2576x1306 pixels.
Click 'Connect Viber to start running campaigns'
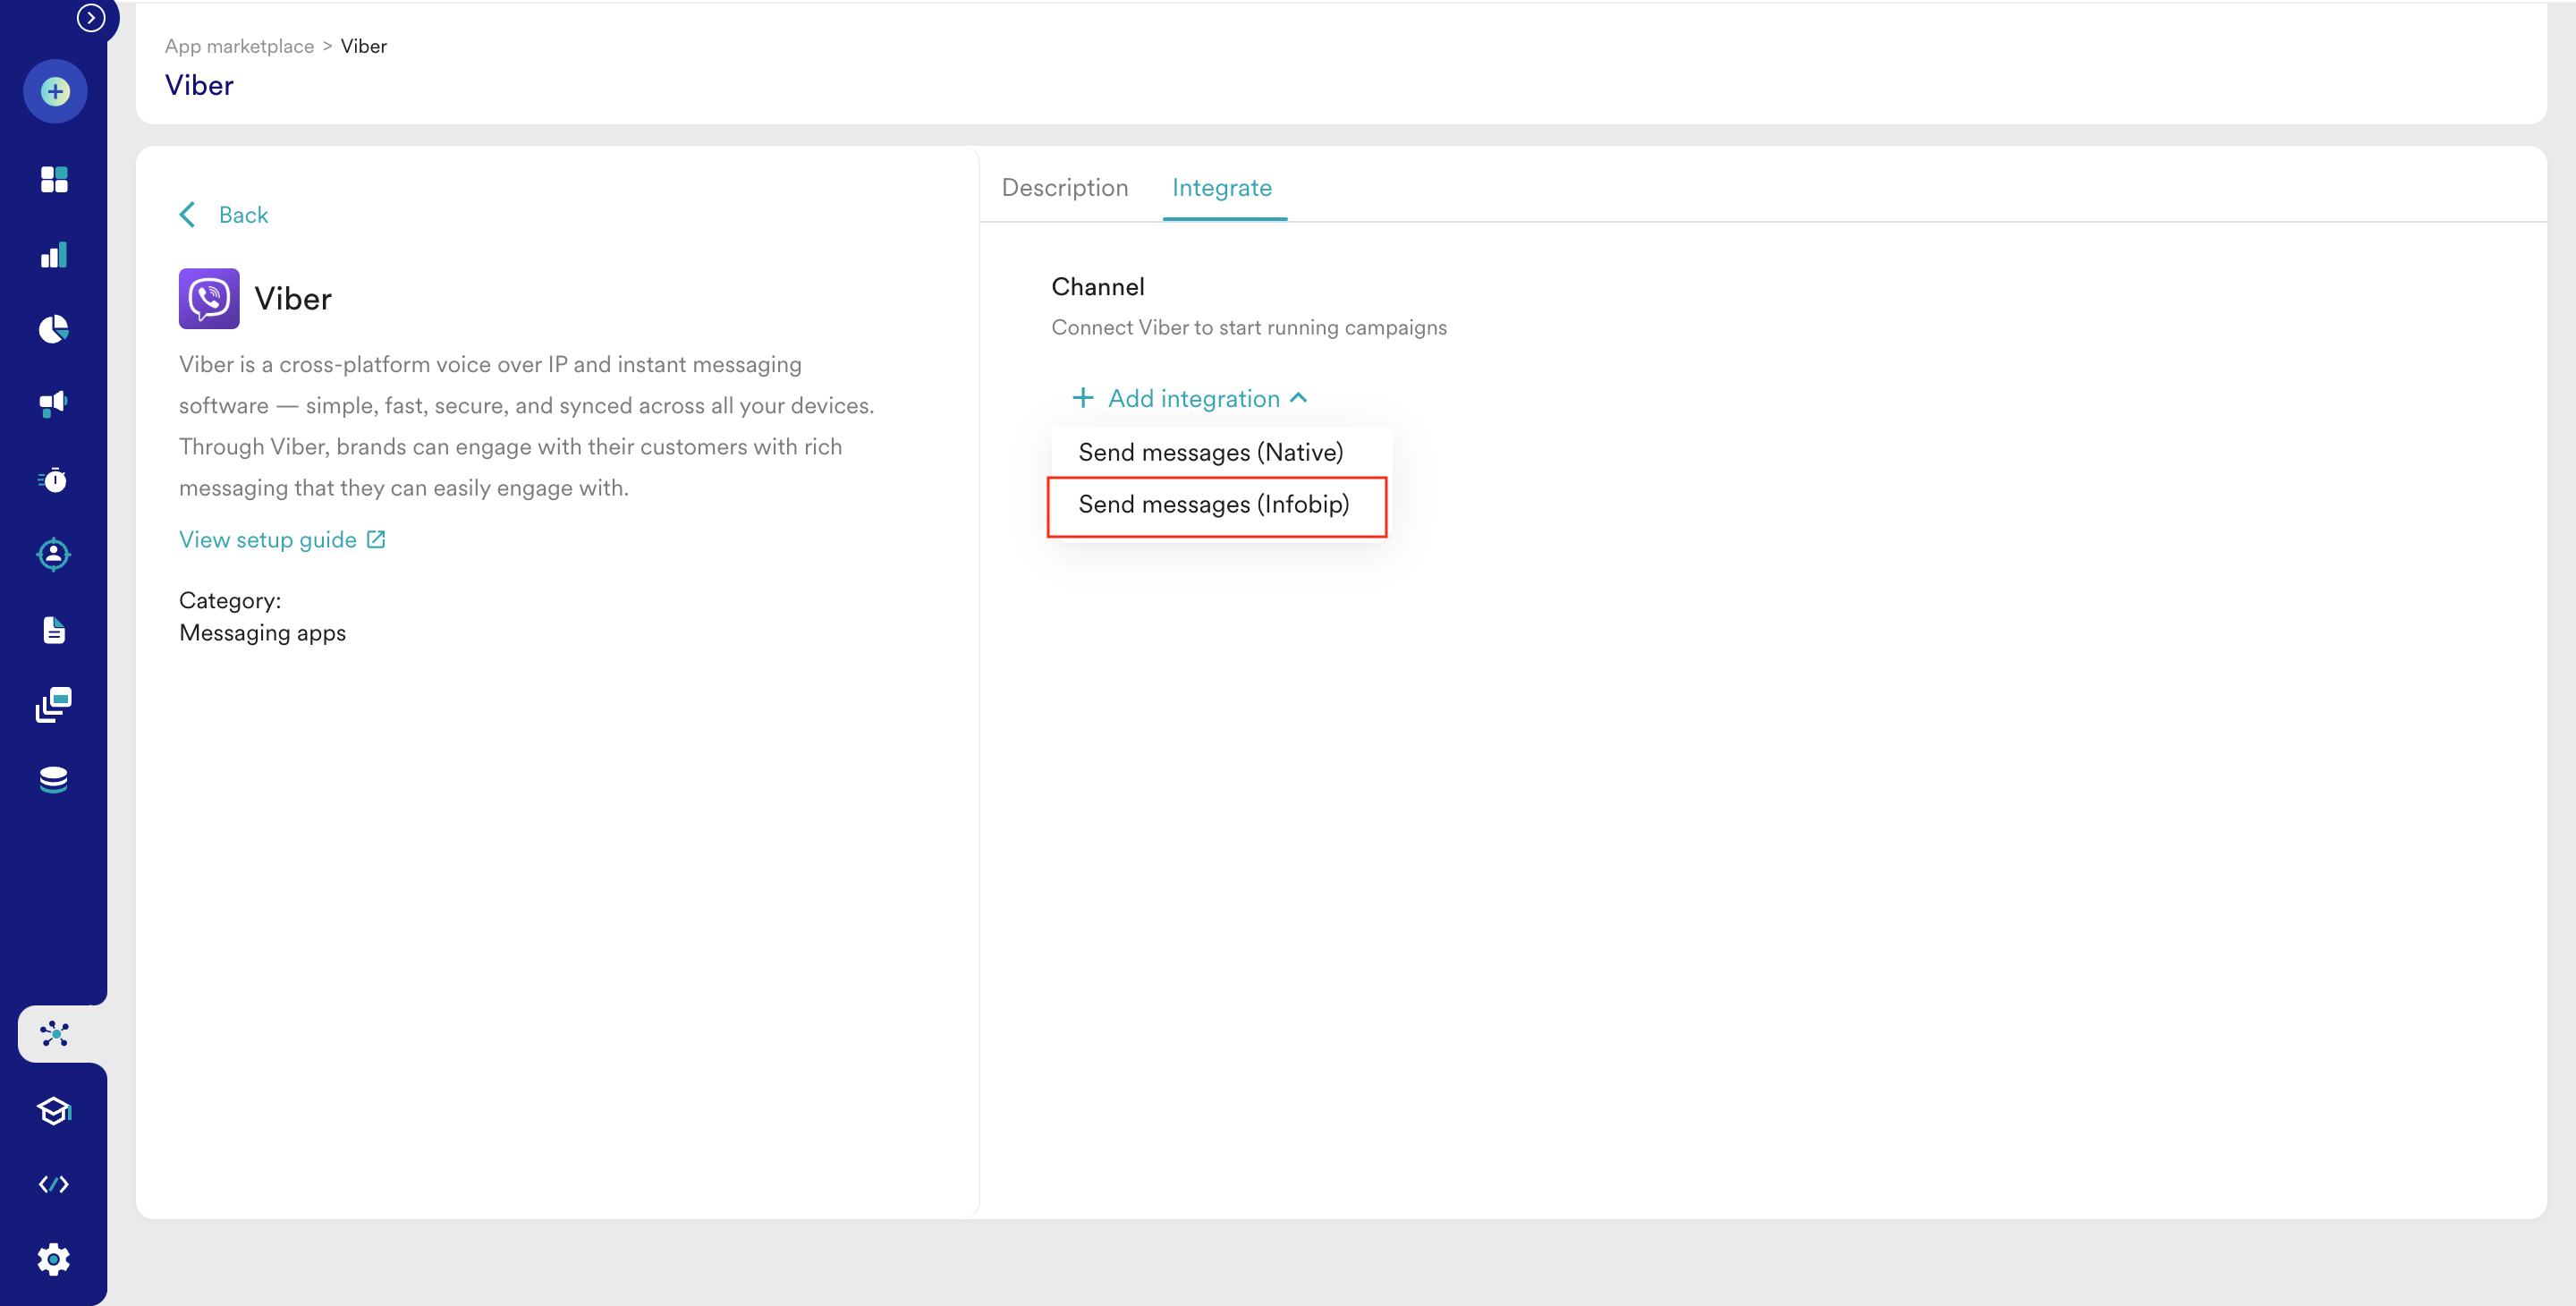point(1249,328)
